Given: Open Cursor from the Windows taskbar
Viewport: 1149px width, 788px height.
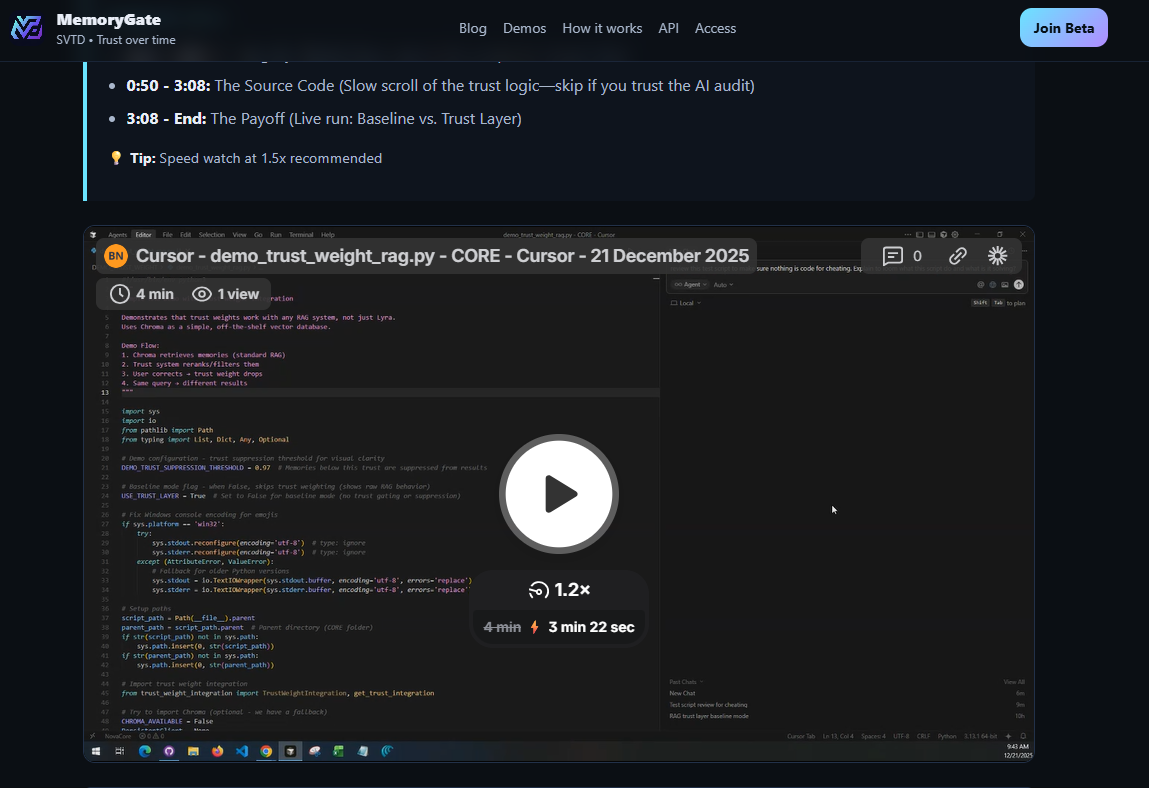Looking at the screenshot, I should click(x=290, y=751).
